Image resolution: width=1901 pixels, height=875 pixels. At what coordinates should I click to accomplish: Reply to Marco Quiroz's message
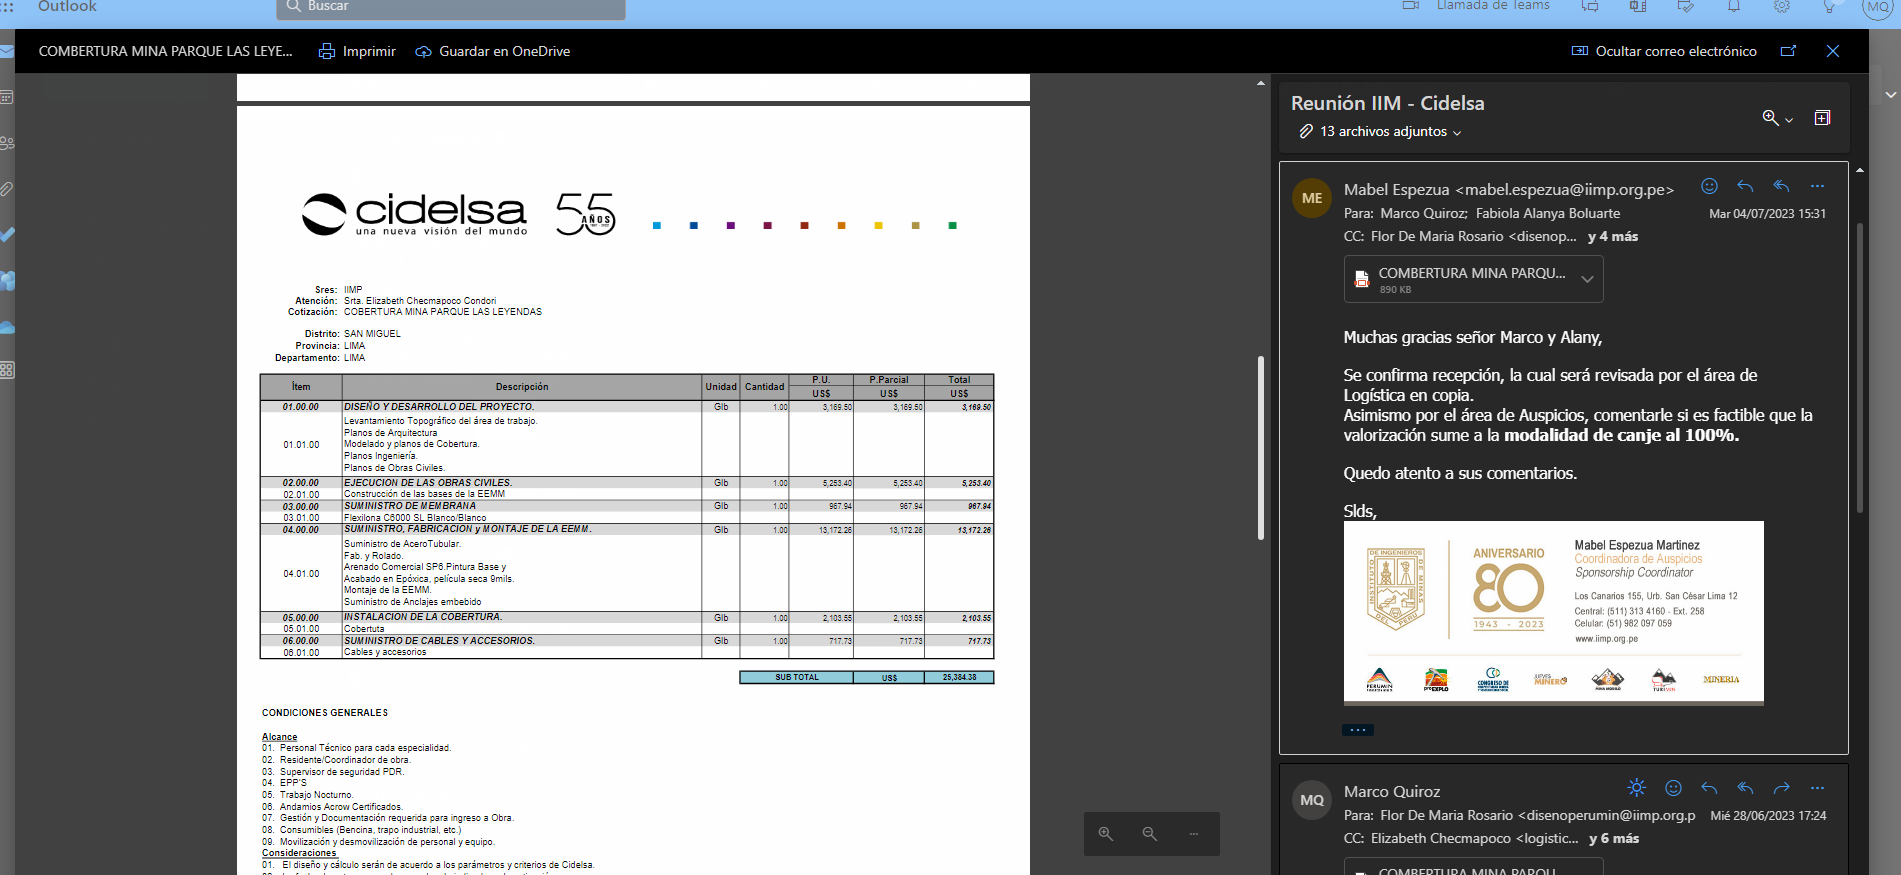1709,788
